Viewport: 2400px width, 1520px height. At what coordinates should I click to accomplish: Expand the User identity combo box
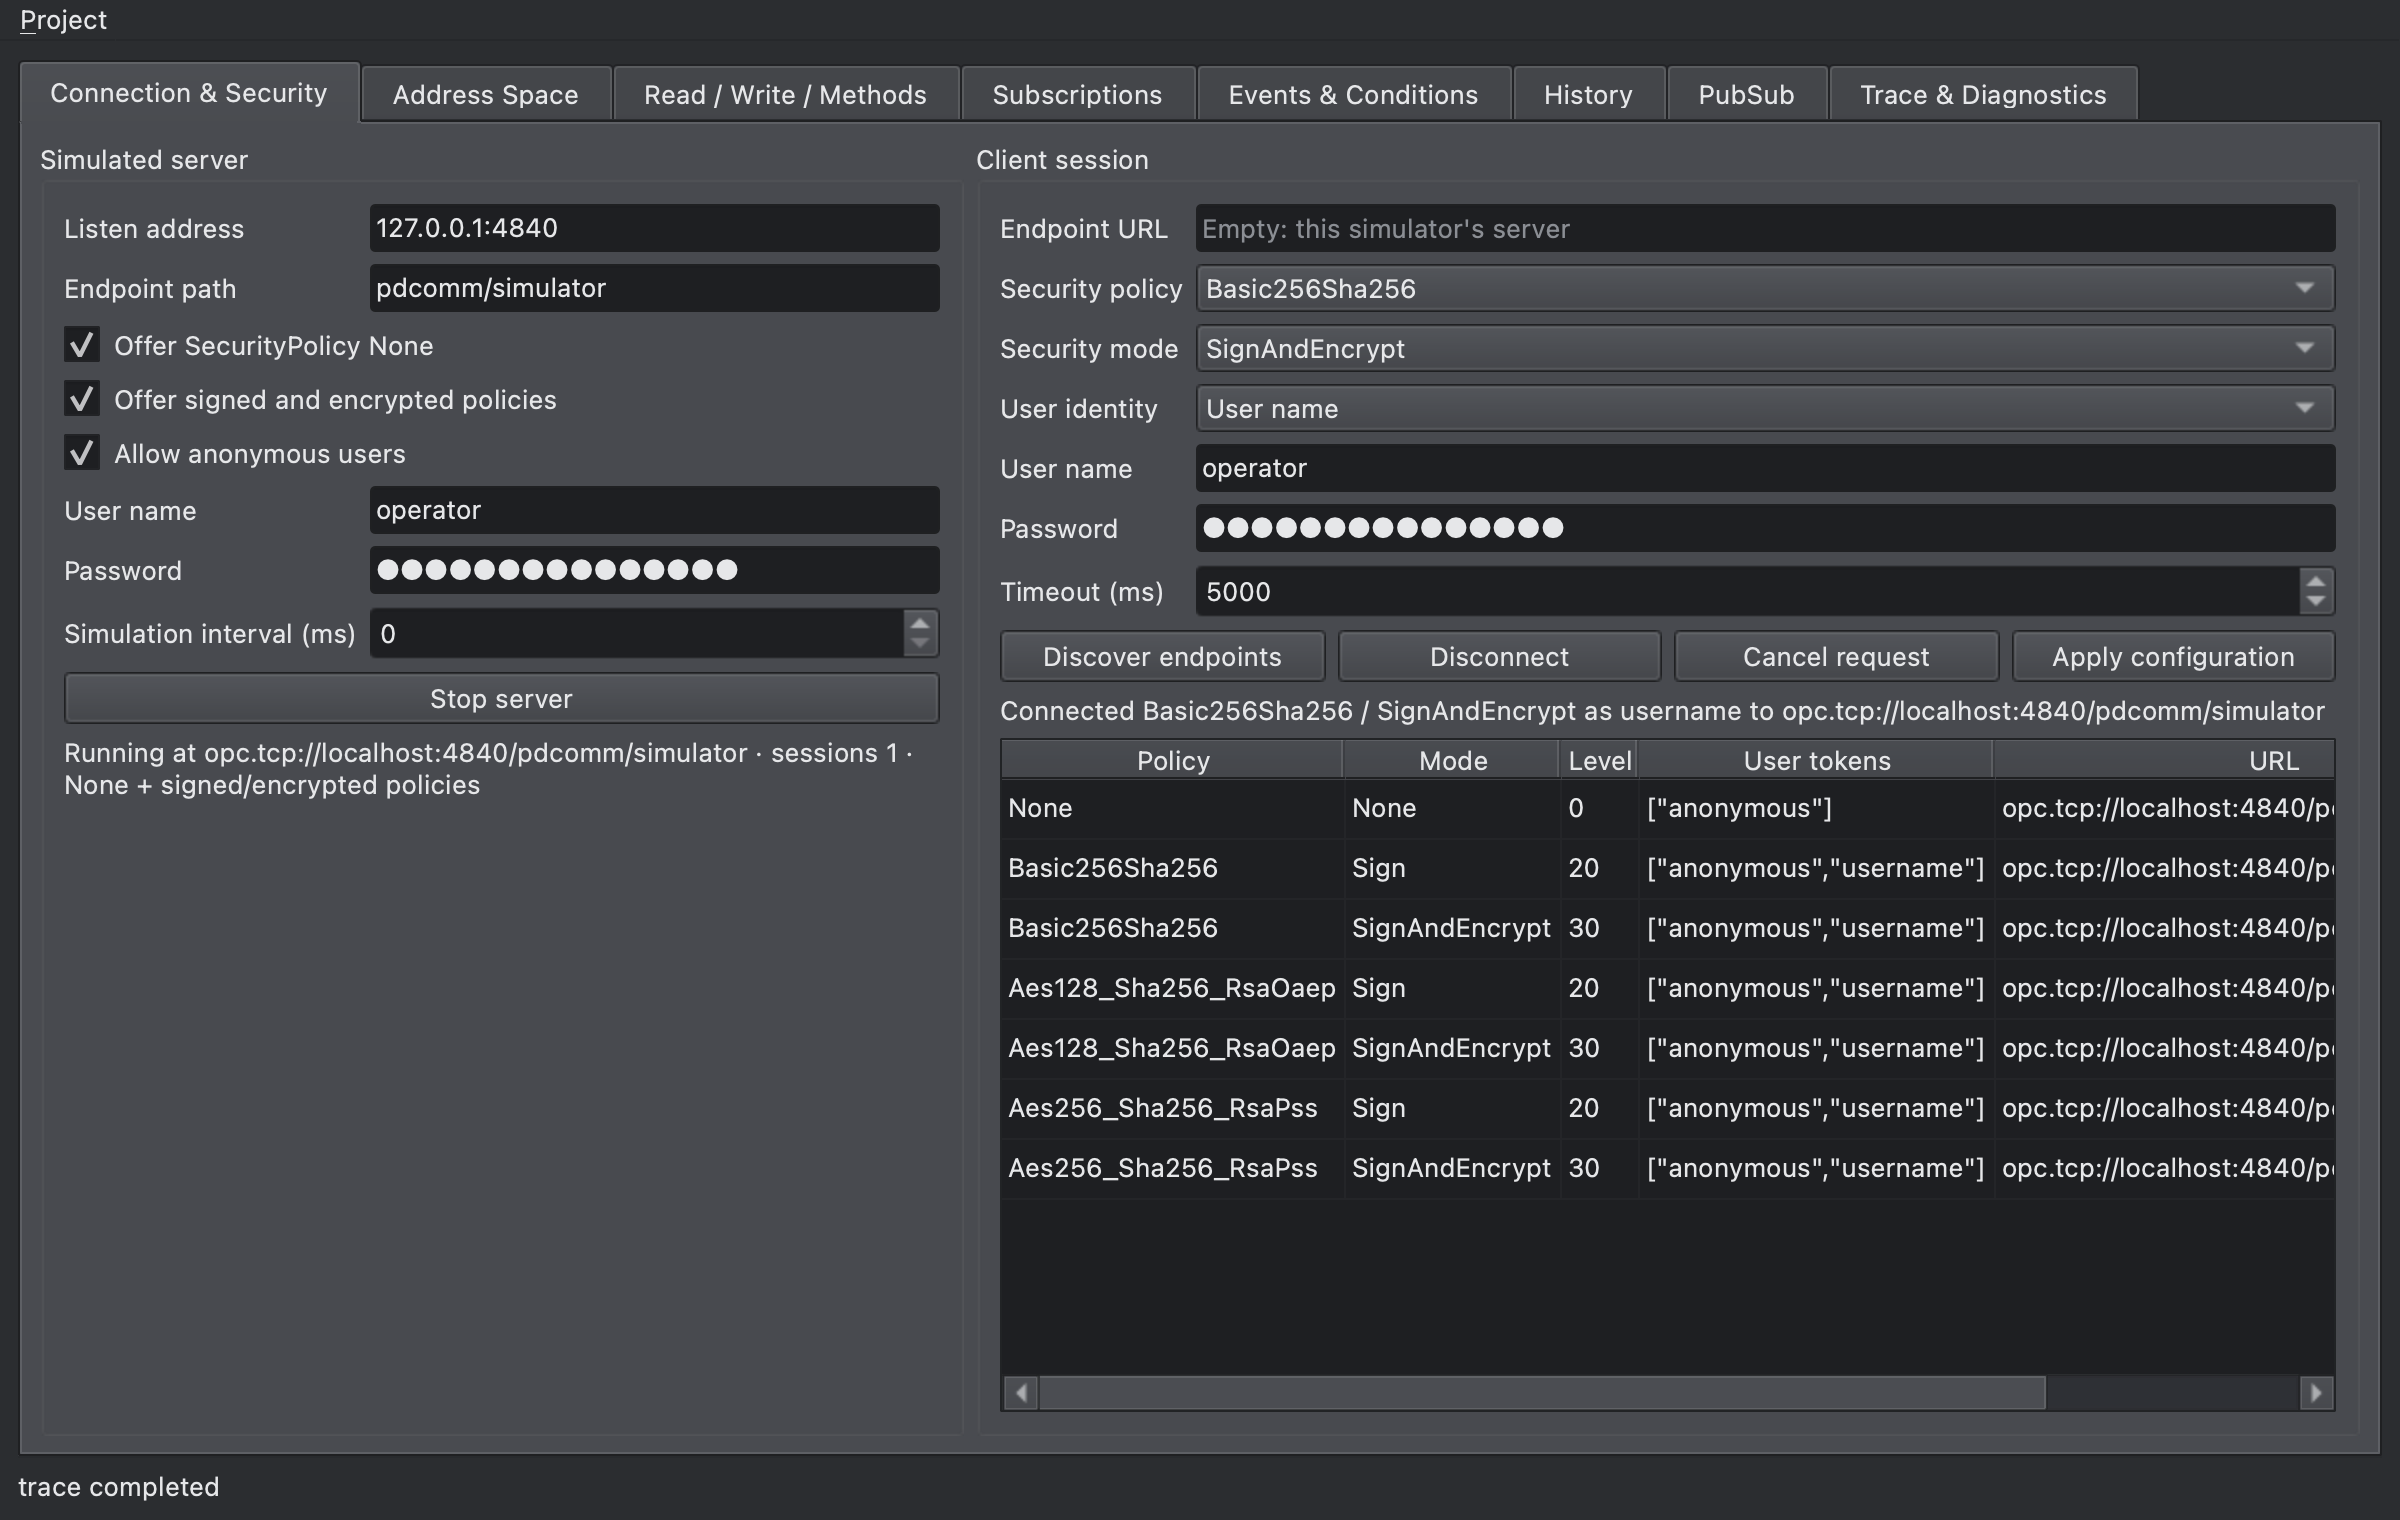coord(1765,408)
